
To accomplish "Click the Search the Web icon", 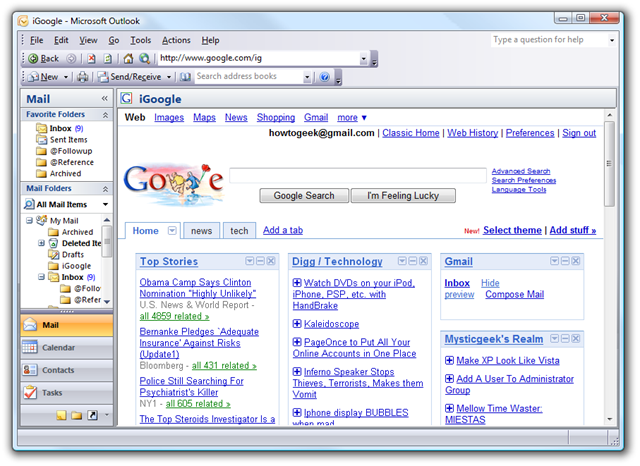I will tap(144, 59).
